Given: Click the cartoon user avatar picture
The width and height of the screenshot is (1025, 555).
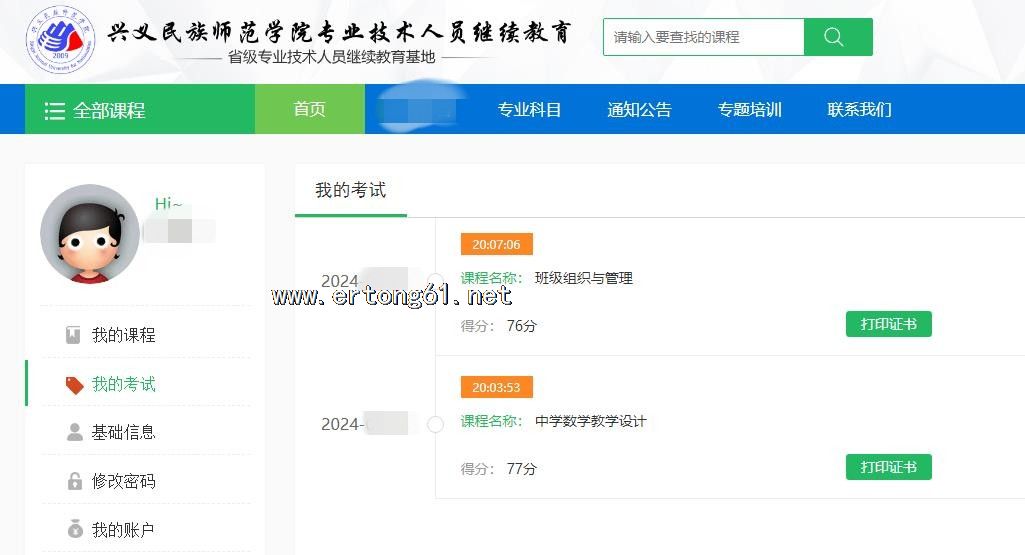Looking at the screenshot, I should coord(90,234).
